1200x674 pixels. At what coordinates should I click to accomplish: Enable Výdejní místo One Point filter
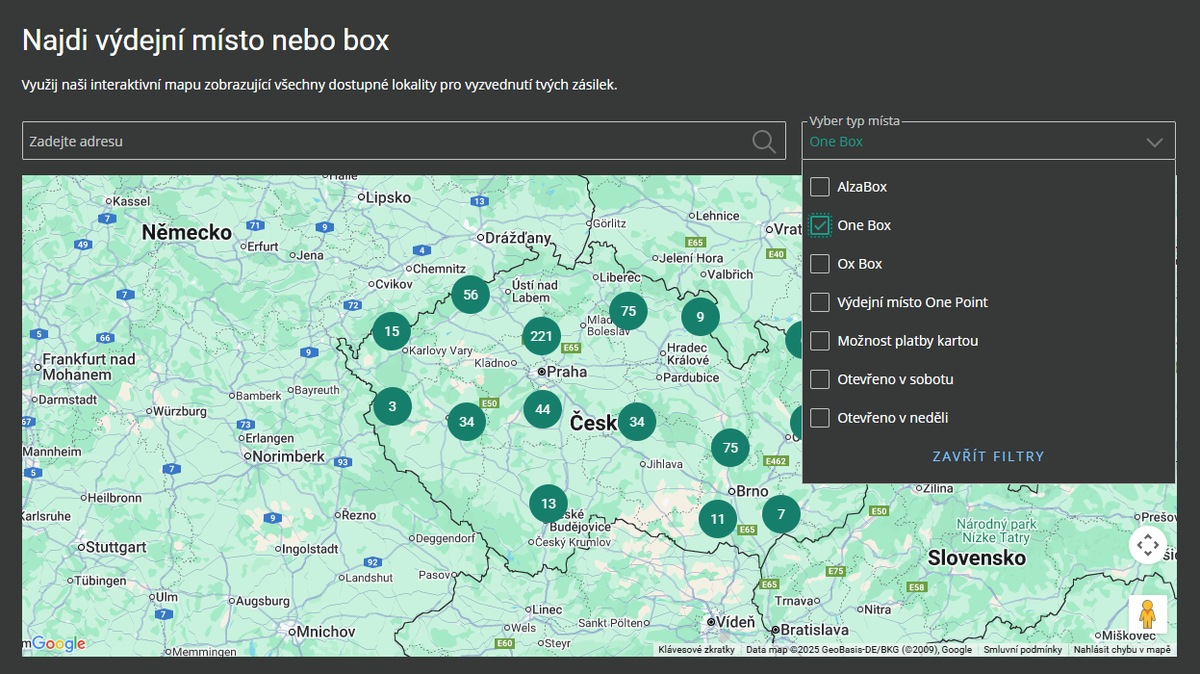click(820, 302)
